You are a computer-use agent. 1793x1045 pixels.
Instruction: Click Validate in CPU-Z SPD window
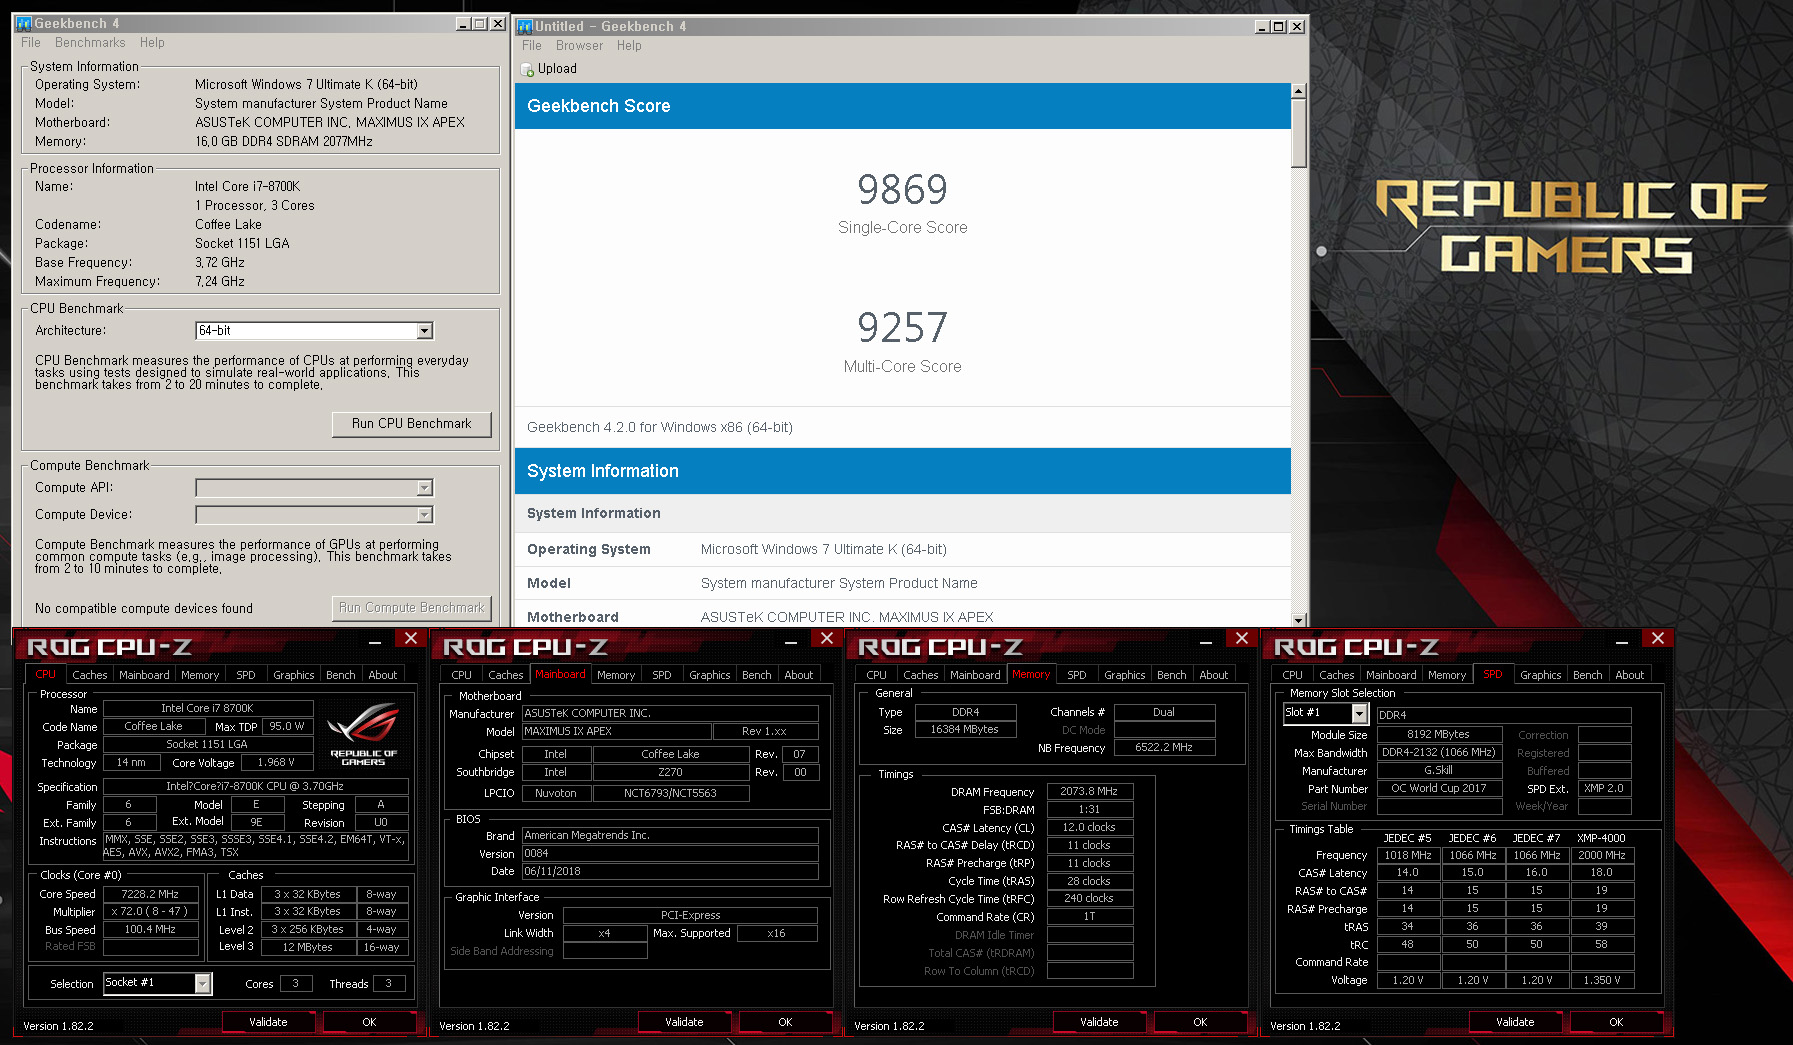pyautogui.click(x=1515, y=1022)
